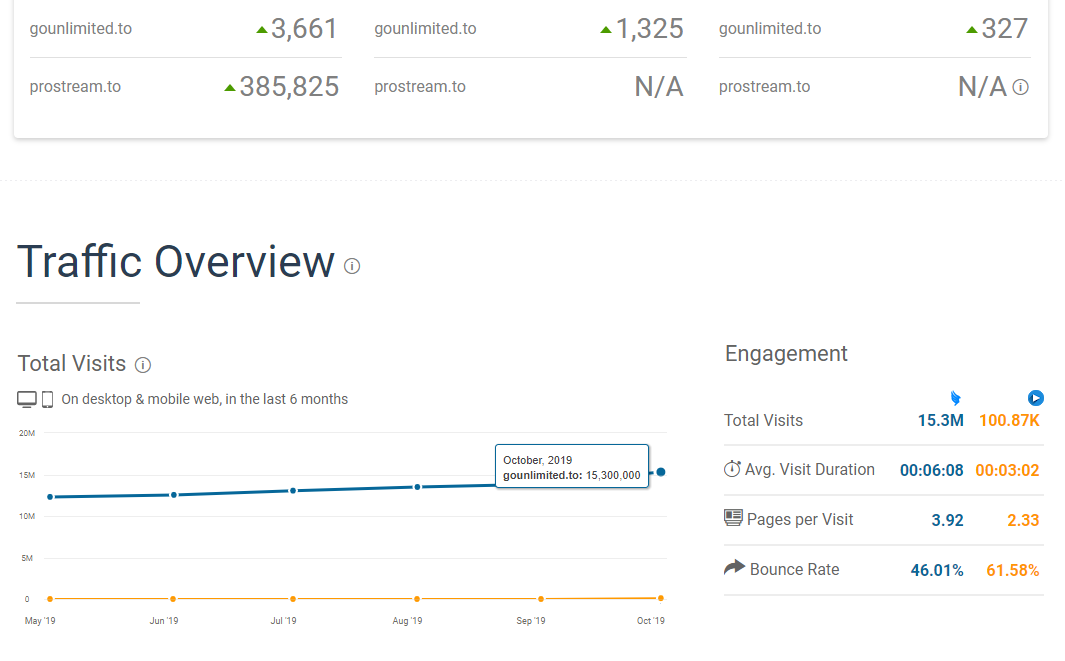Click the 100.87K total visits value
Image resolution: width=1065 pixels, height=661 pixels.
[x=1009, y=421]
